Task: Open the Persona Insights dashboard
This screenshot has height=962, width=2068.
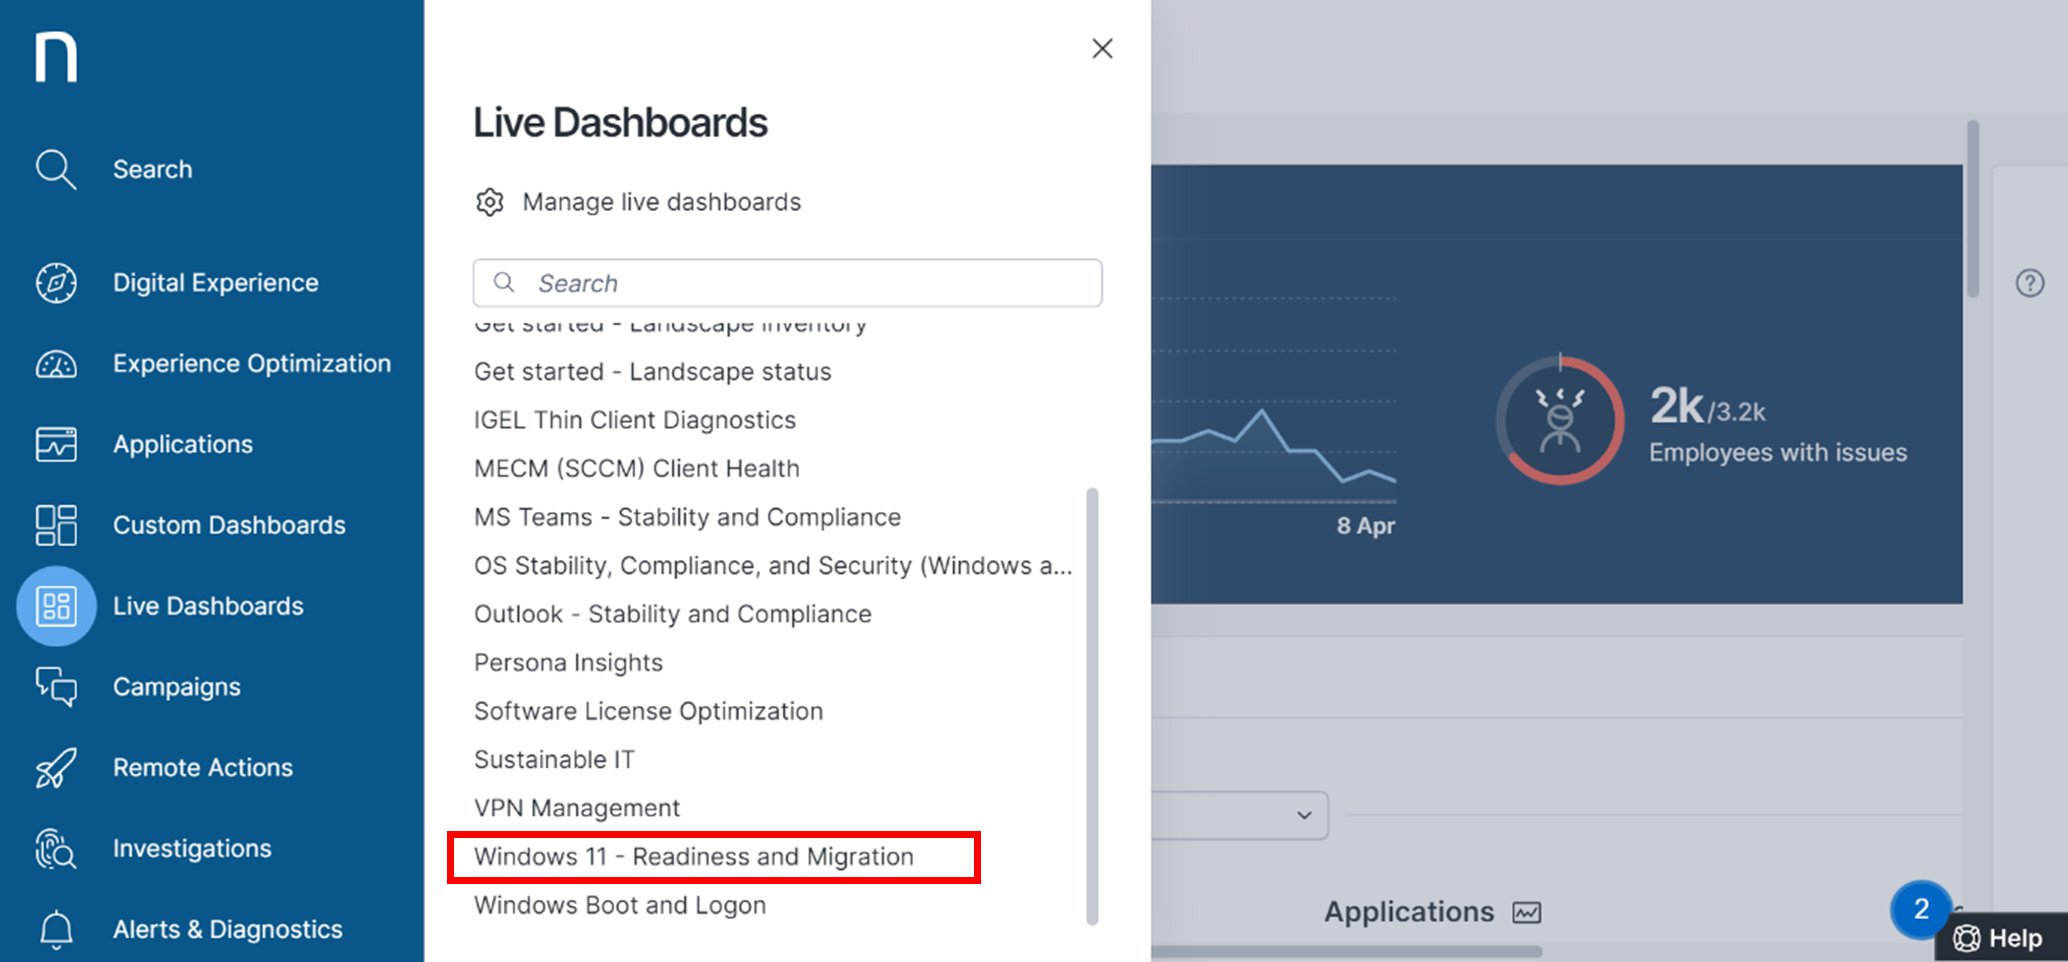Action: 568,663
